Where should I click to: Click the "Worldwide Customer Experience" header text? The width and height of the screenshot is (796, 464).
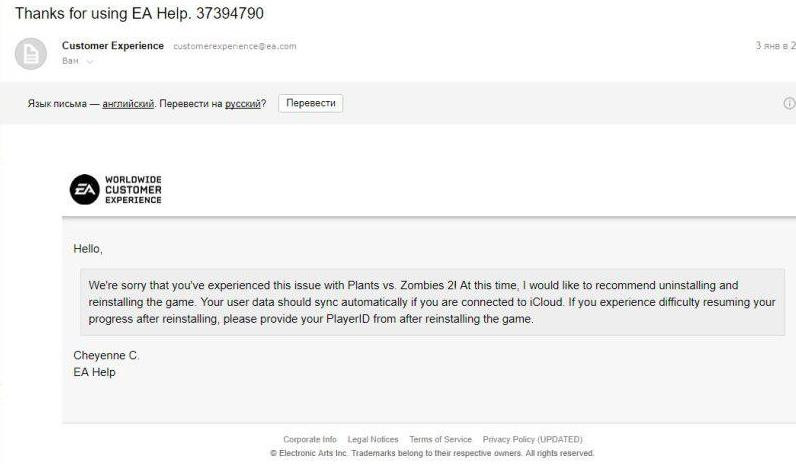(x=133, y=189)
